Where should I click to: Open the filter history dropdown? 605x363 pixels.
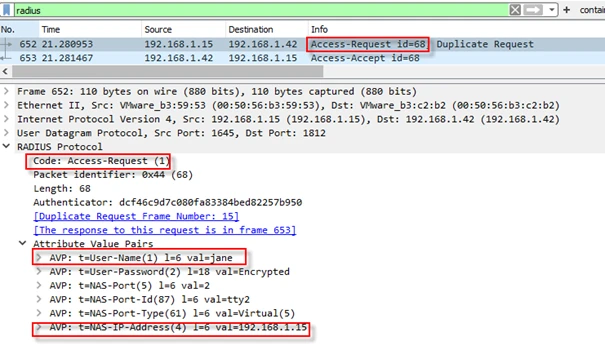[x=552, y=10]
